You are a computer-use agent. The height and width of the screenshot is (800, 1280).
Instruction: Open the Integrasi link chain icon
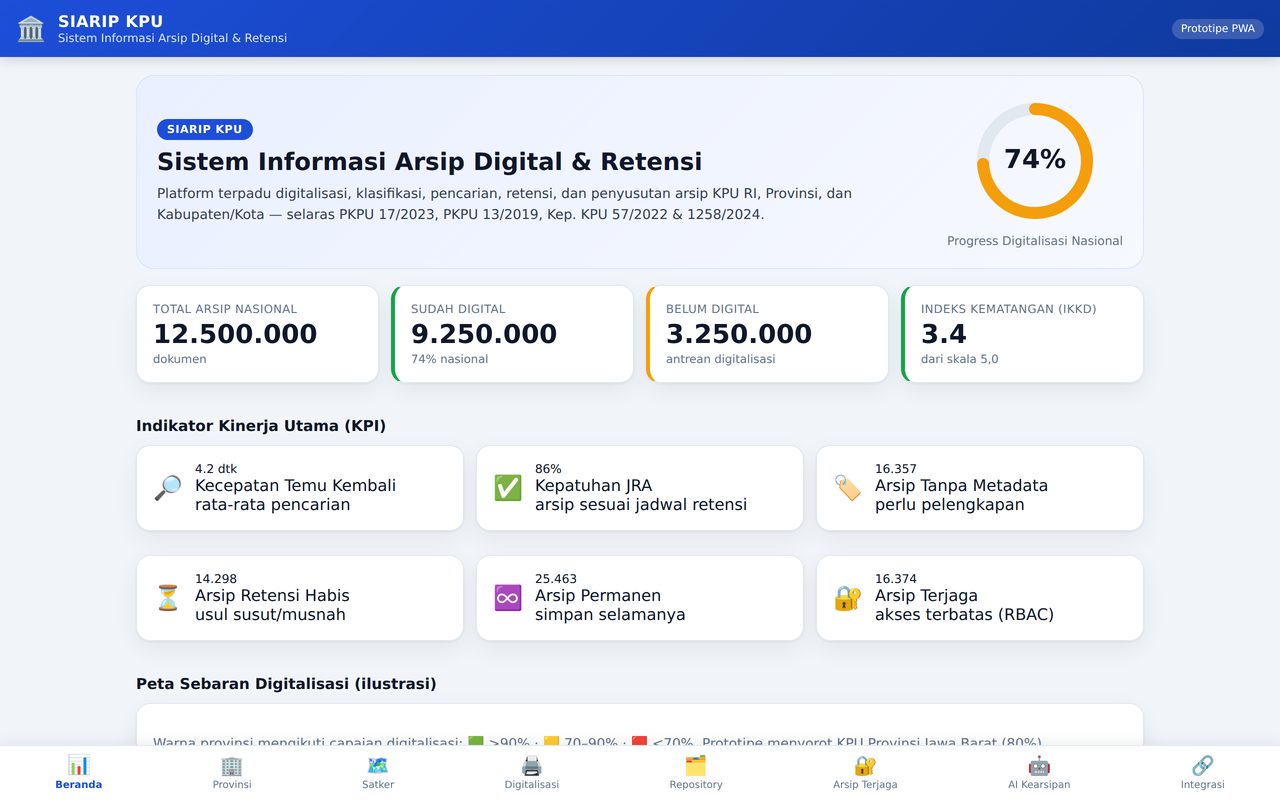coord(1202,765)
